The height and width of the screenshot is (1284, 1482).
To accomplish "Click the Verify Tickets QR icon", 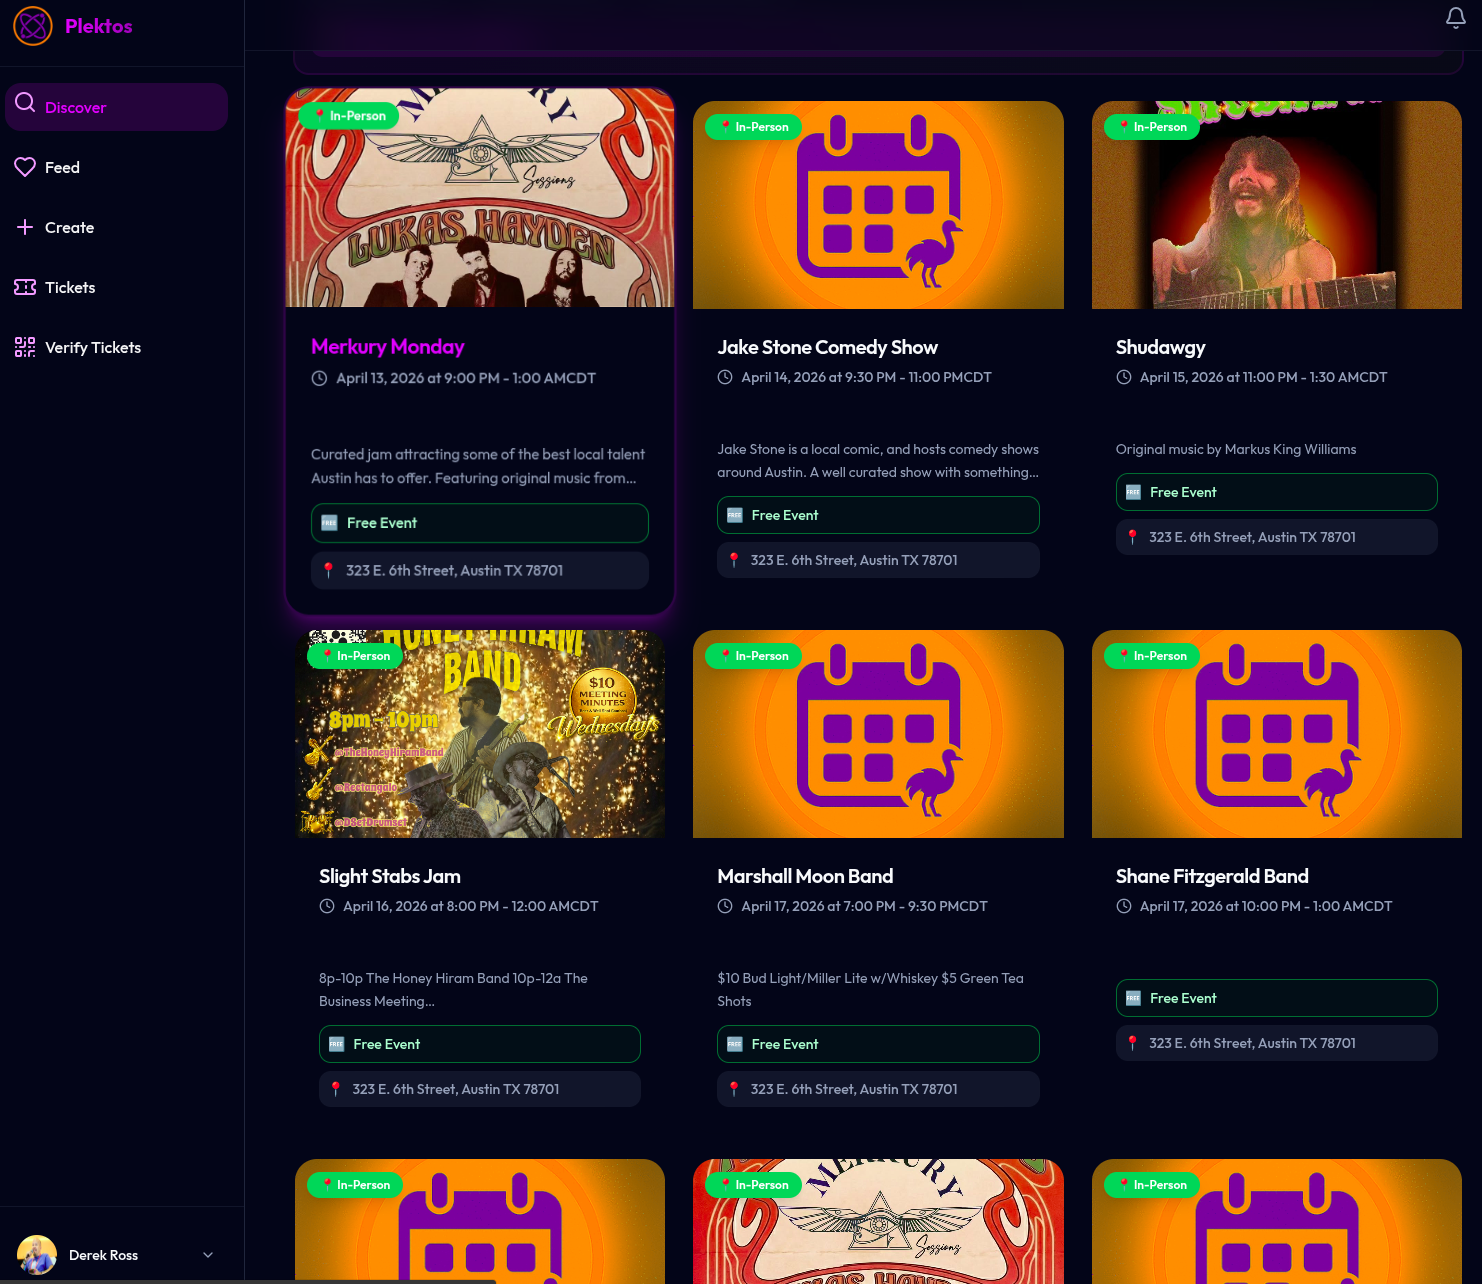I will 25,347.
